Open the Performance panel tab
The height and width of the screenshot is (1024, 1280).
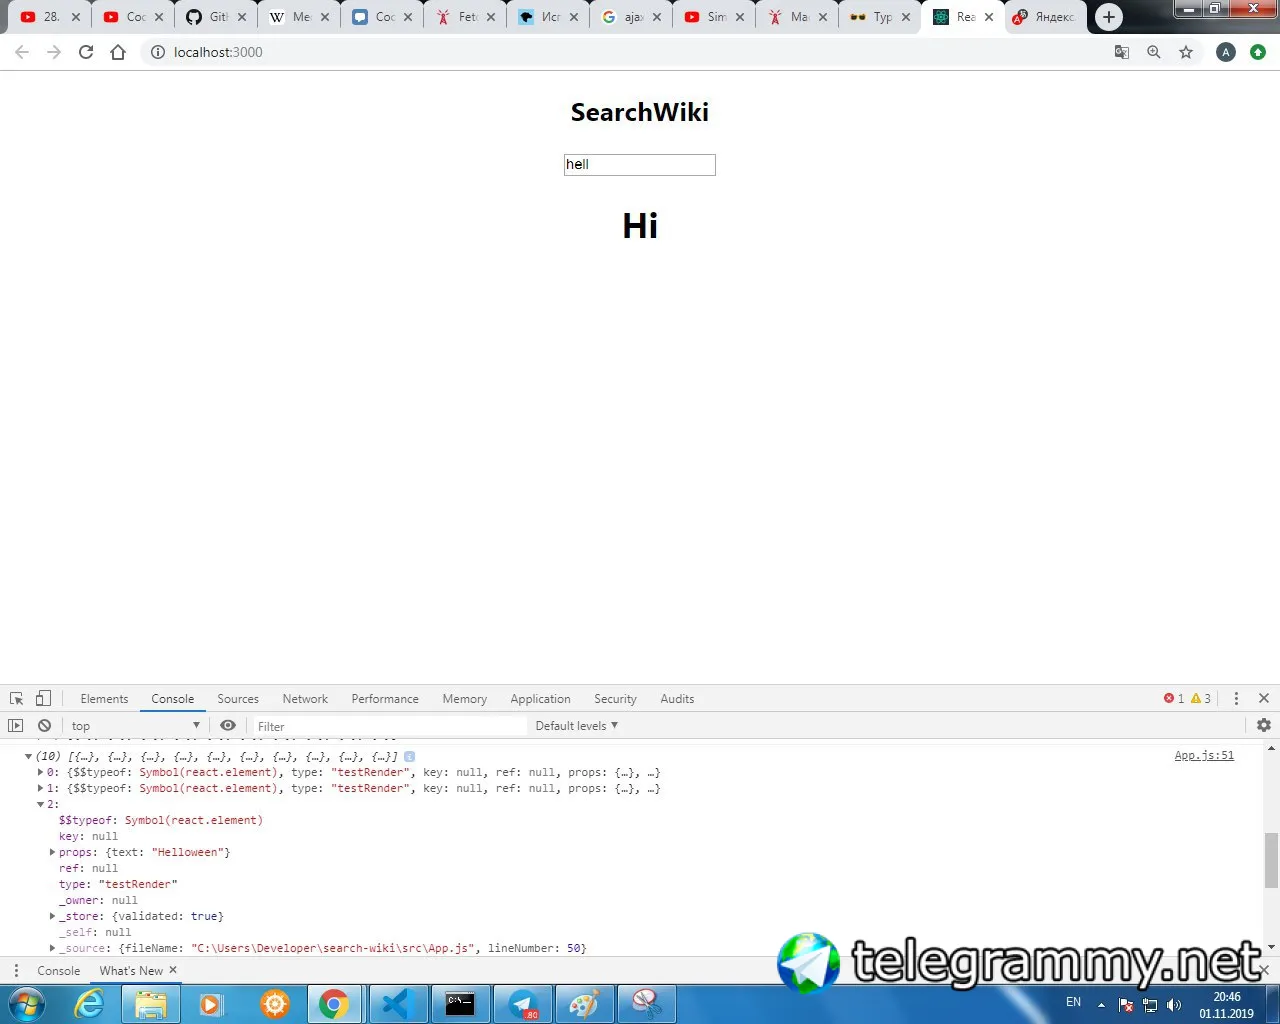(x=385, y=699)
